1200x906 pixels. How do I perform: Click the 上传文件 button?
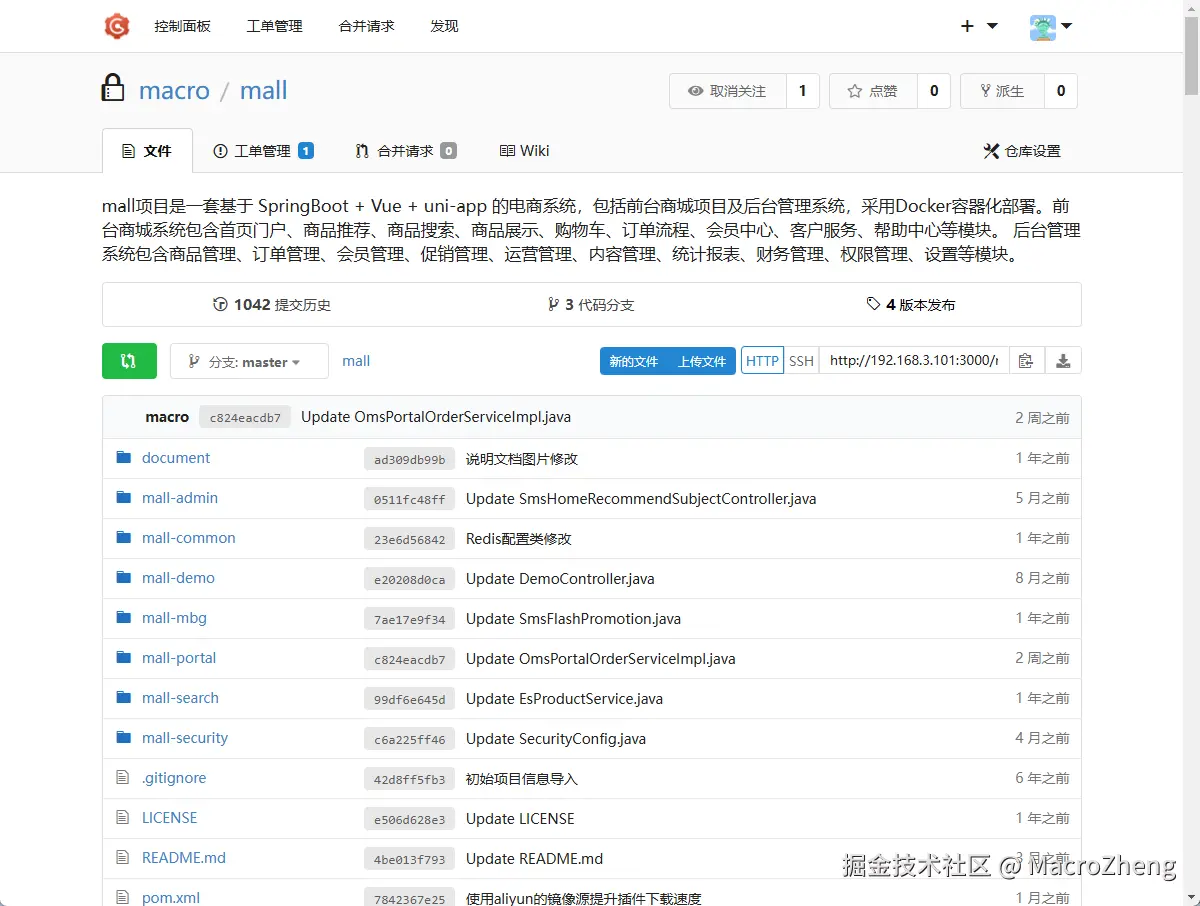(702, 361)
